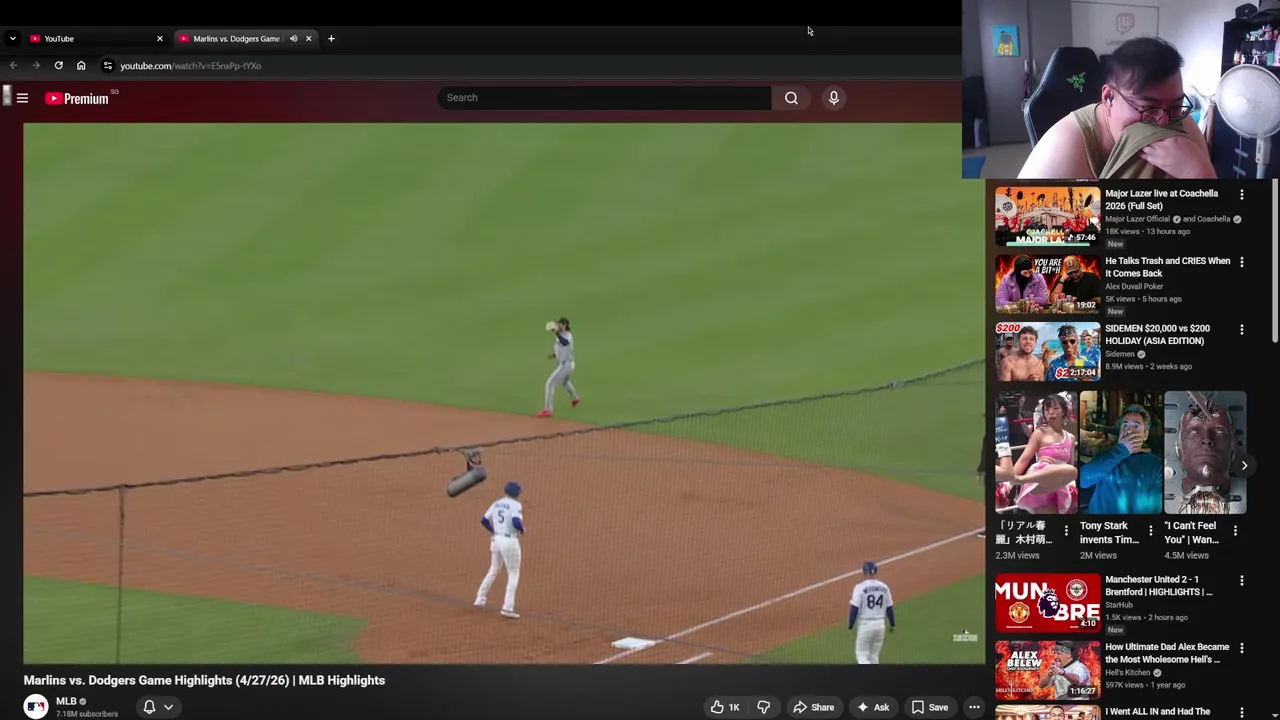Close the first YouTube tab
This screenshot has height=720, width=1280.
[x=159, y=39]
